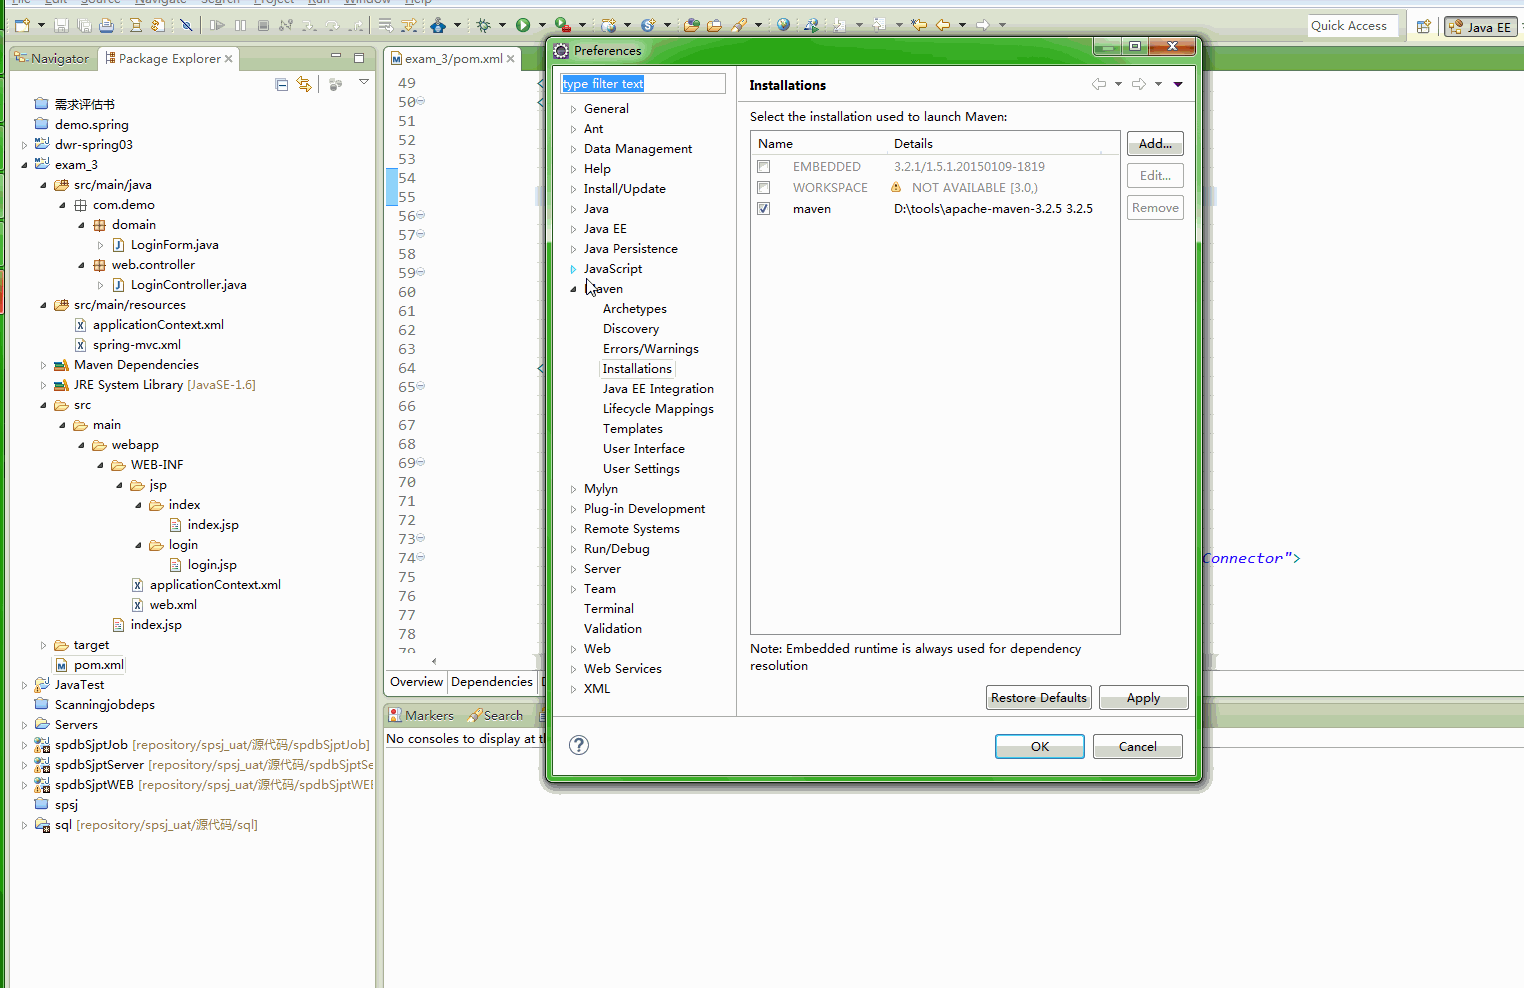The image size is (1524, 988).
Task: Maximize the Package Explorer panel
Action: point(359,57)
